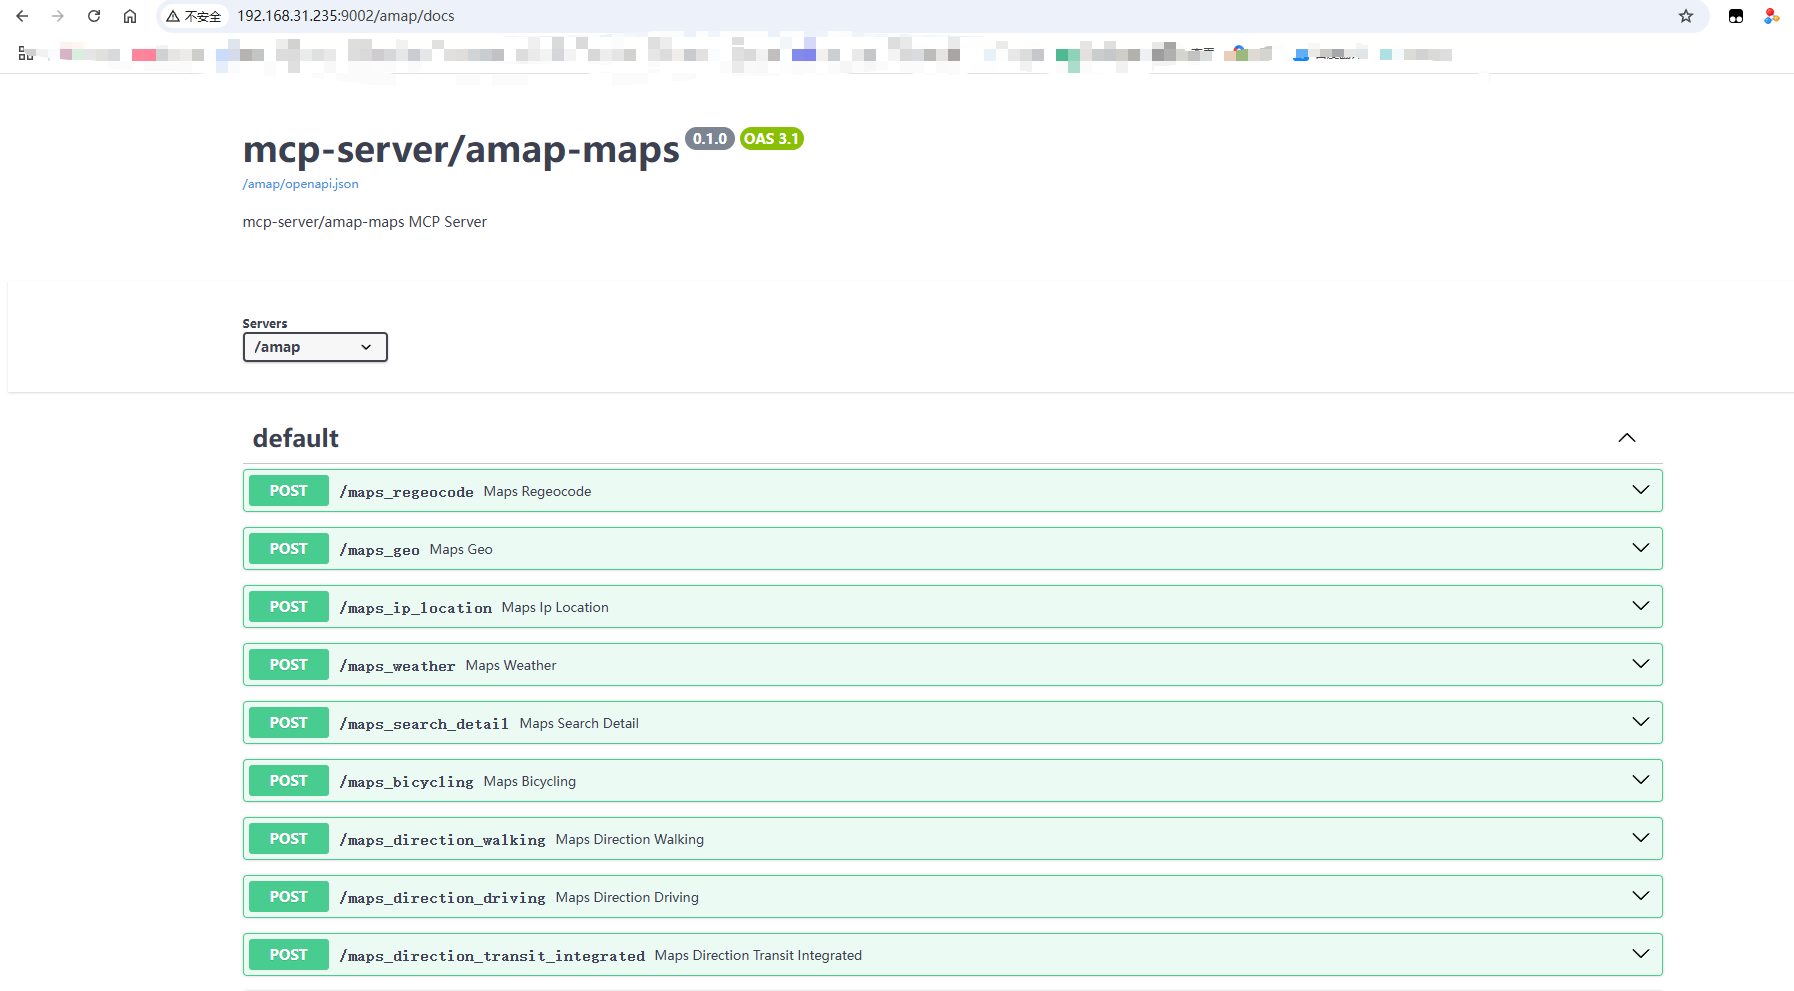Click the /maps_direction_walking path text

pyautogui.click(x=442, y=840)
